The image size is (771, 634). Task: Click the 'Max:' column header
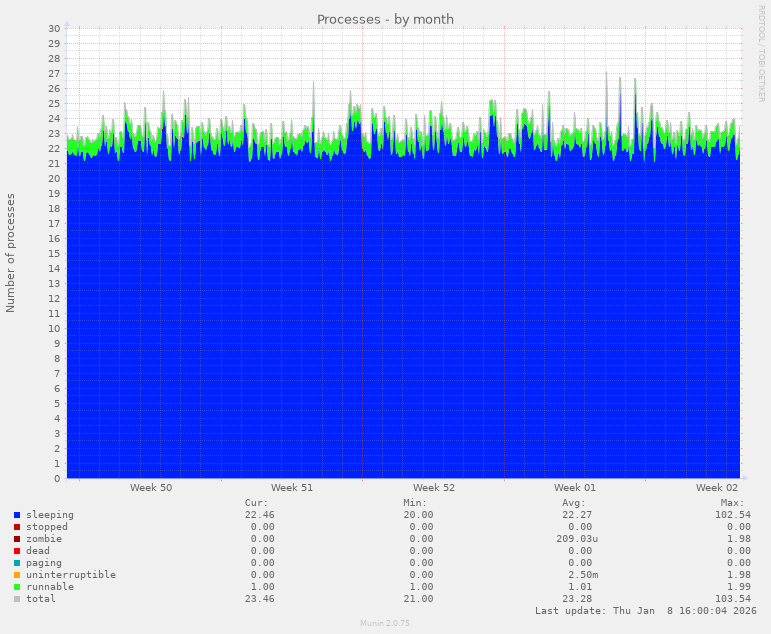pos(732,503)
